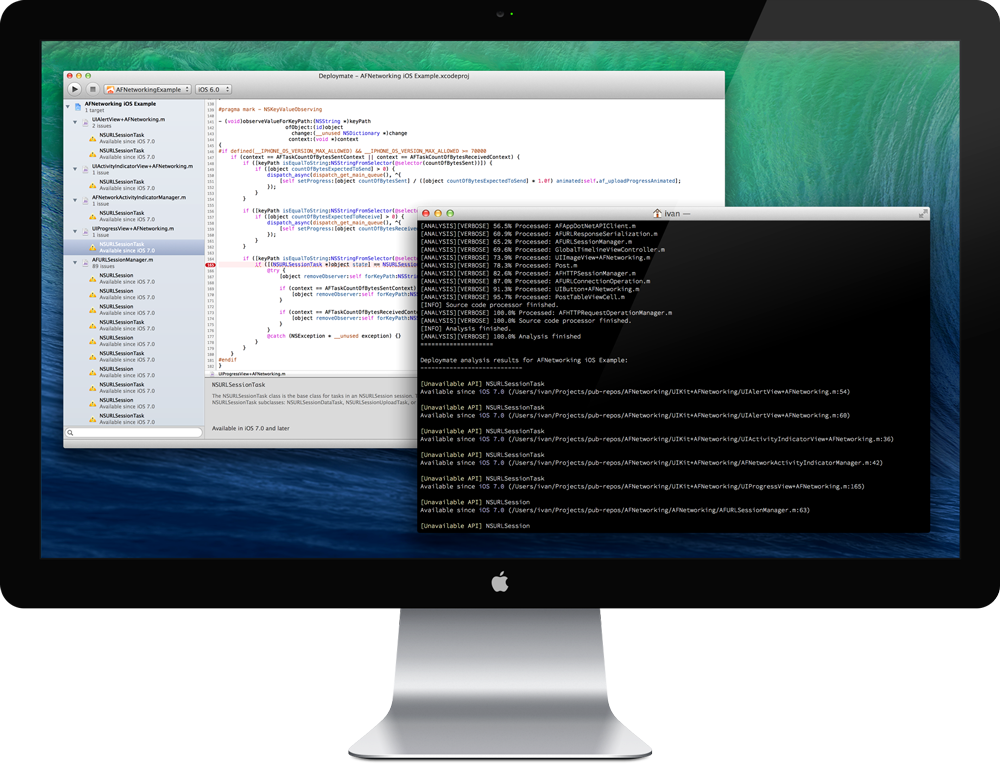Click the UIAlertView+AFNetworking.m file icon in sidebar

coord(85,122)
